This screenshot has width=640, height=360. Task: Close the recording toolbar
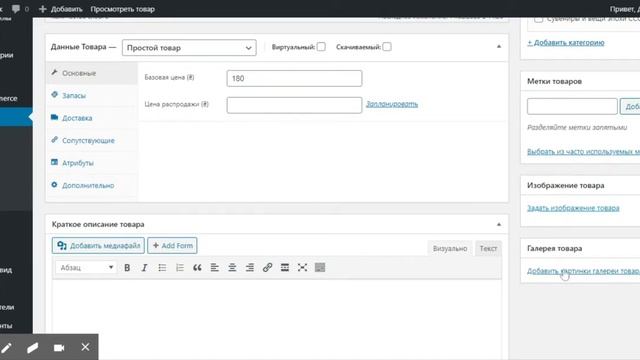pyautogui.click(x=85, y=347)
